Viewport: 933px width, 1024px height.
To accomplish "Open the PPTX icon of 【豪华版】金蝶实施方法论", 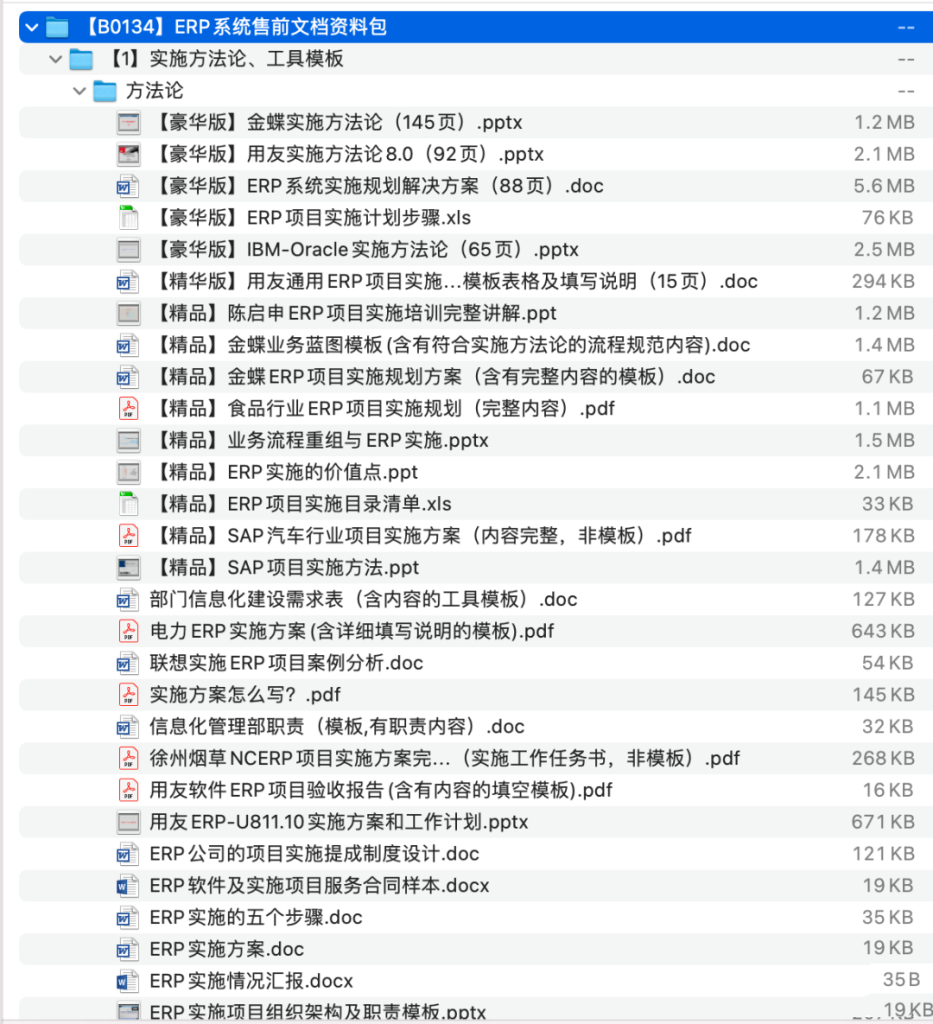I will coord(128,122).
